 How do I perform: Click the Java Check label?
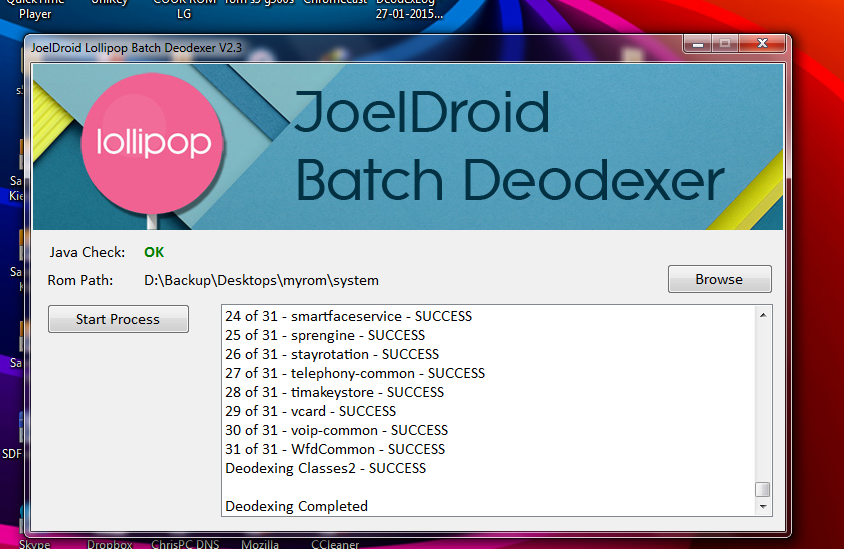click(87, 252)
